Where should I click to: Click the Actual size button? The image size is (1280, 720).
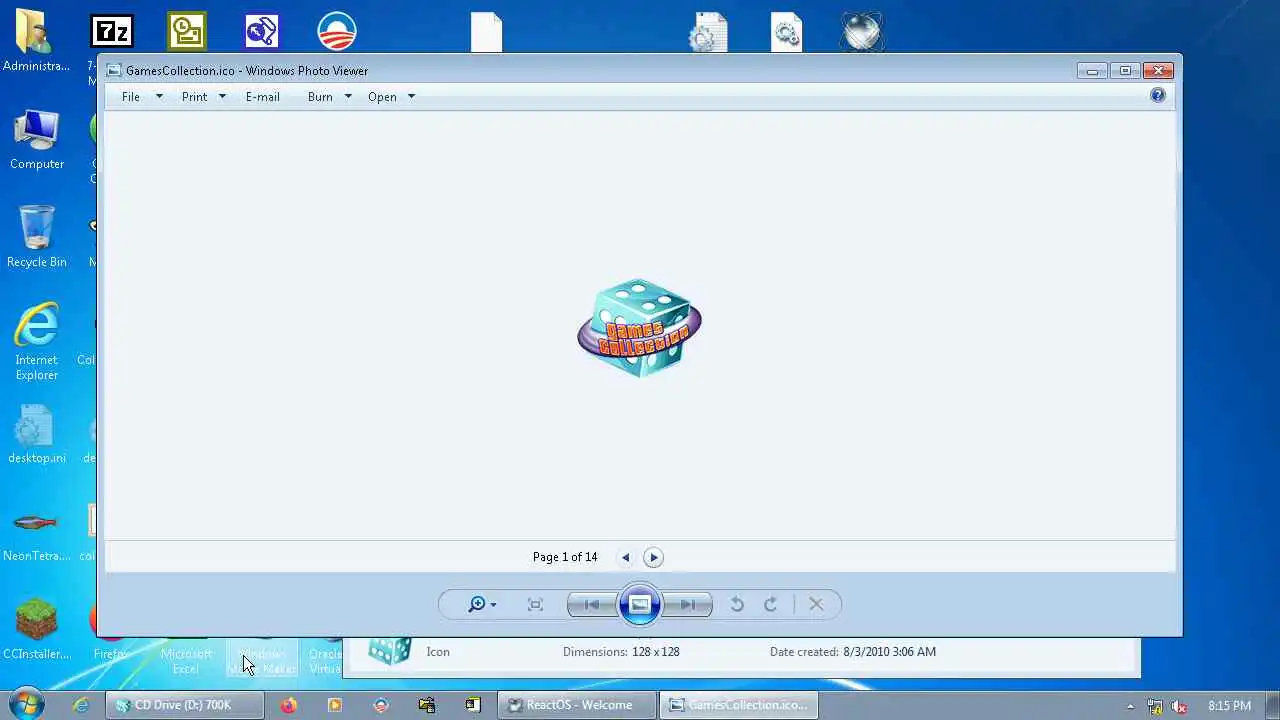pos(535,604)
